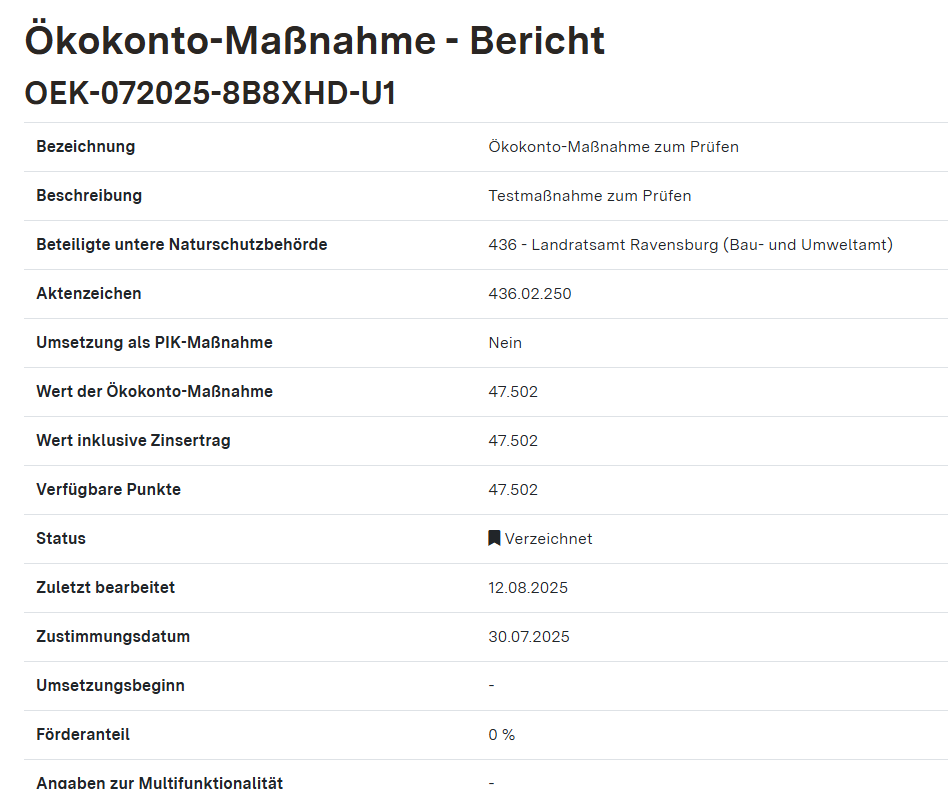
Task: Select the Zustimmungsdatum date 30.07.2025
Action: [529, 637]
